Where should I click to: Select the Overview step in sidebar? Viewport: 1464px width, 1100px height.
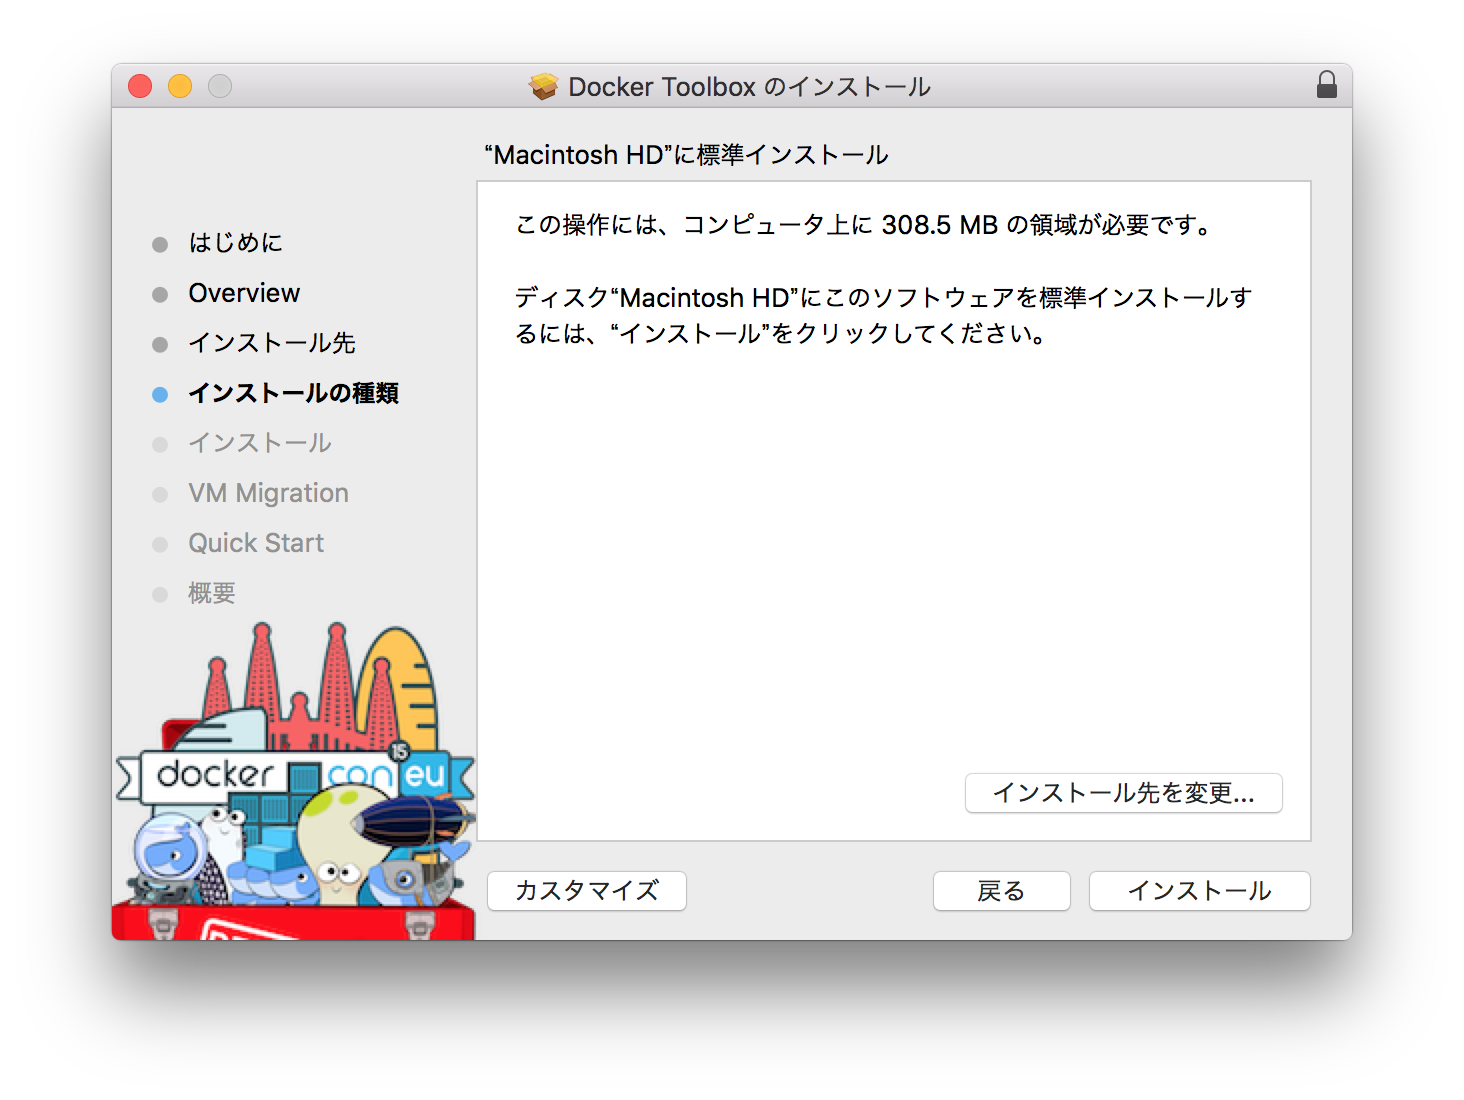[x=244, y=293]
